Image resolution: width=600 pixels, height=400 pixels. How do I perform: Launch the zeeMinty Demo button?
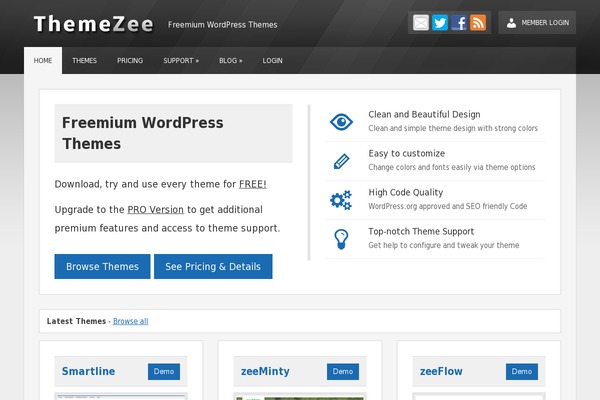(x=343, y=372)
